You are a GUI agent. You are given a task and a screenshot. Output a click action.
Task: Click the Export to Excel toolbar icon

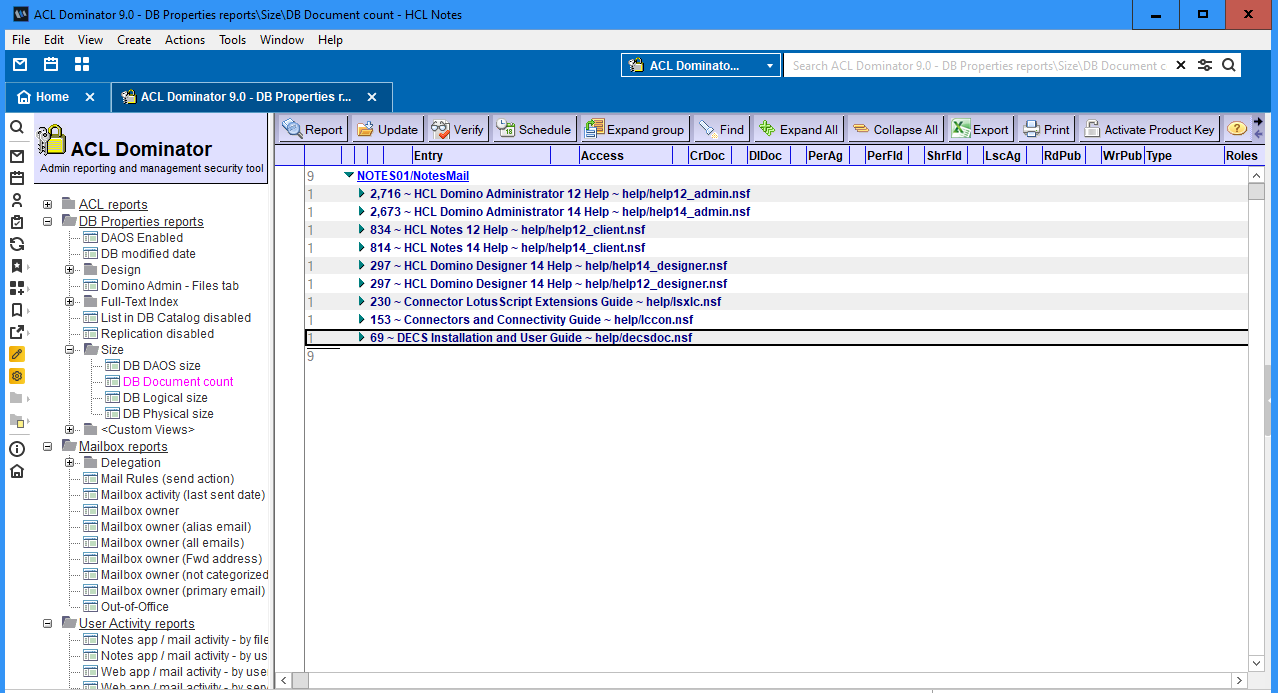point(980,129)
